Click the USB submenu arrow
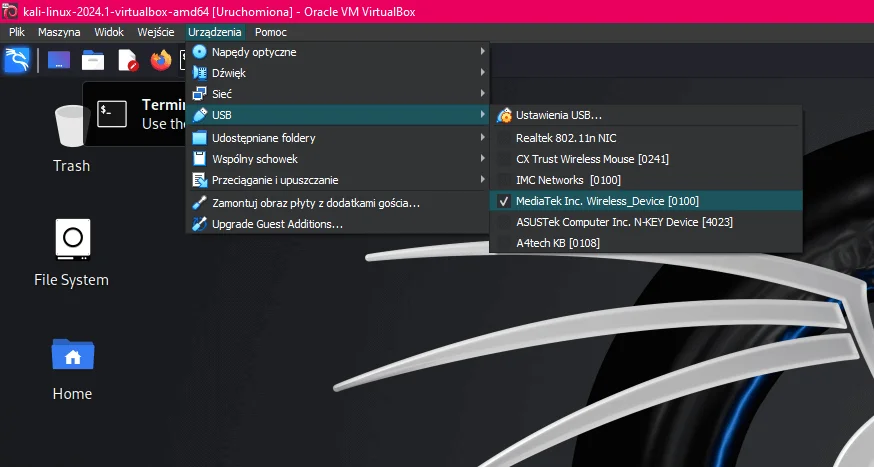874x467 pixels. (x=482, y=115)
